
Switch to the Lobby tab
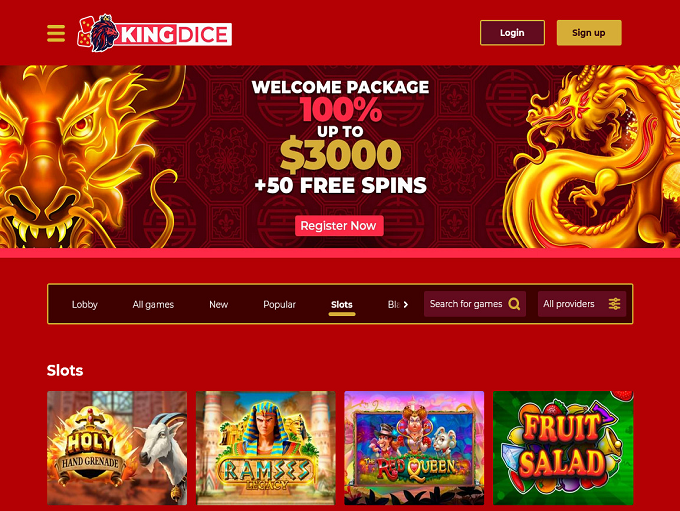point(85,305)
